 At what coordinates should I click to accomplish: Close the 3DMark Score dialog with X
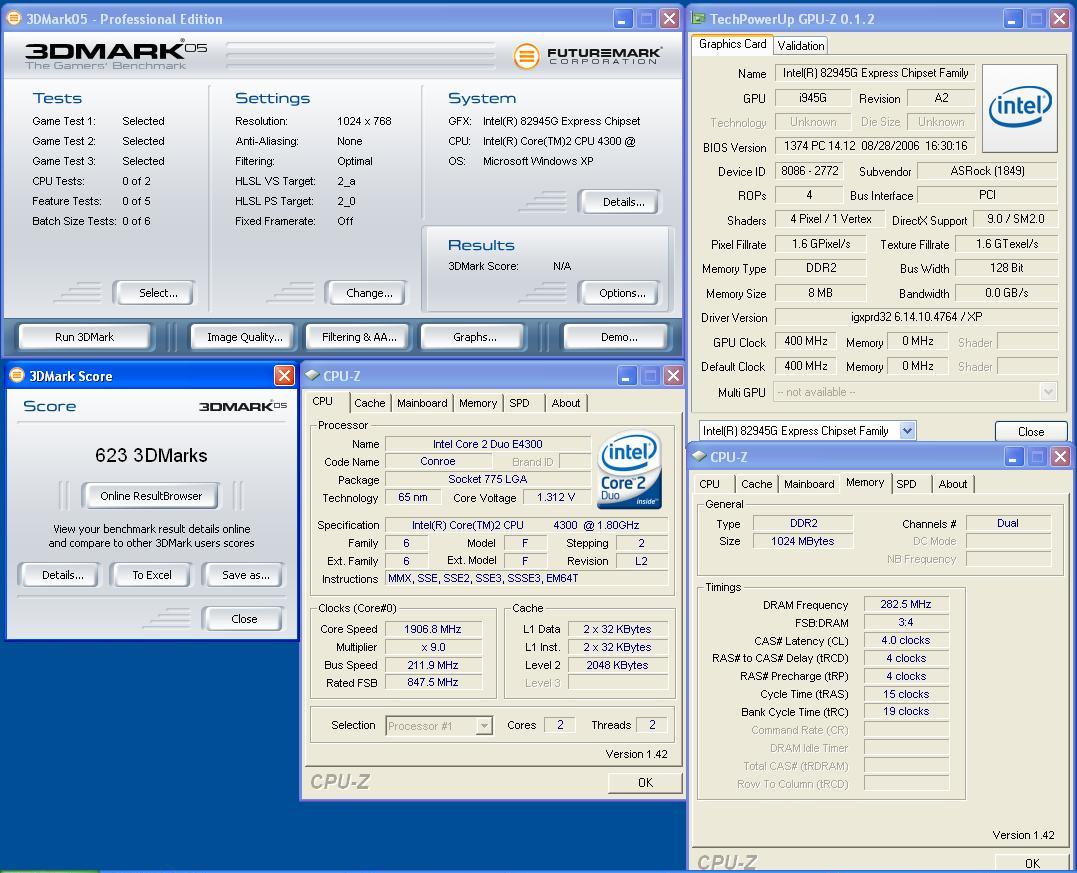click(284, 375)
